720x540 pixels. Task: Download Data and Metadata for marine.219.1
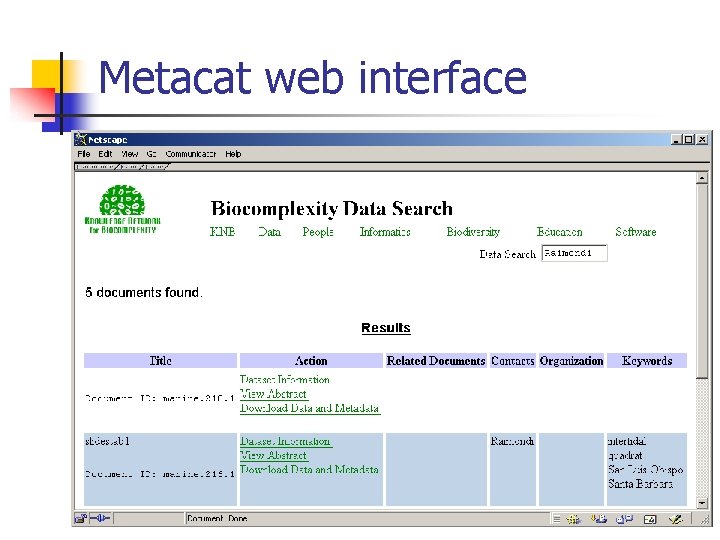[309, 470]
